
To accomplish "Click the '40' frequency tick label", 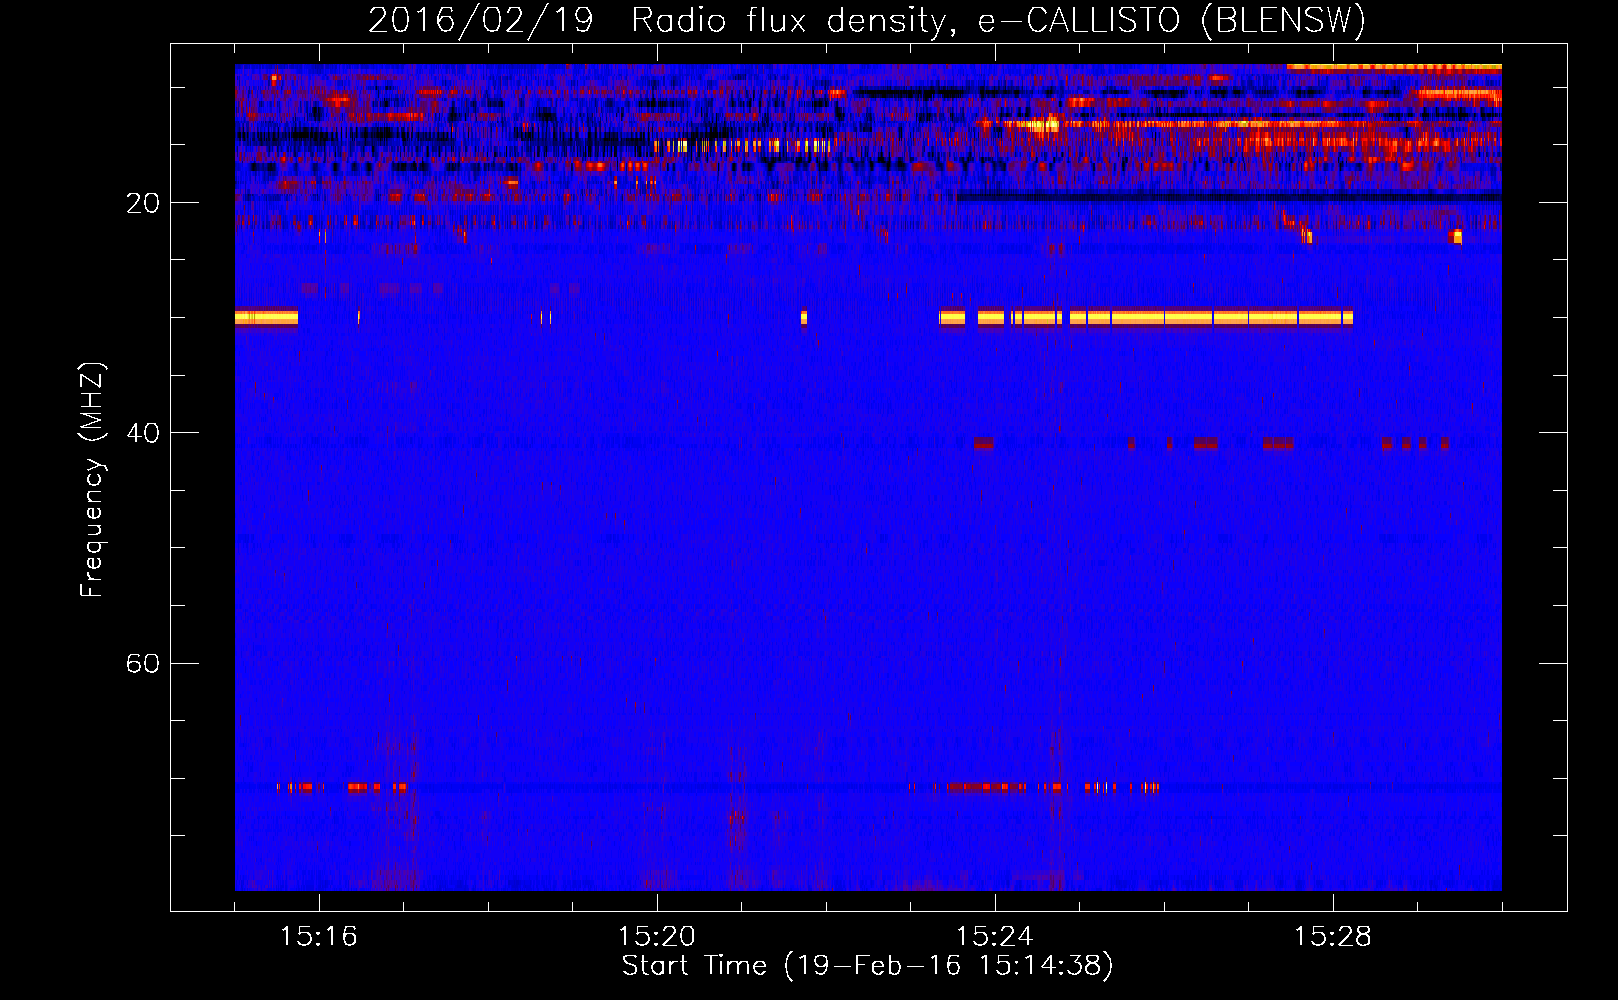I will click(143, 433).
